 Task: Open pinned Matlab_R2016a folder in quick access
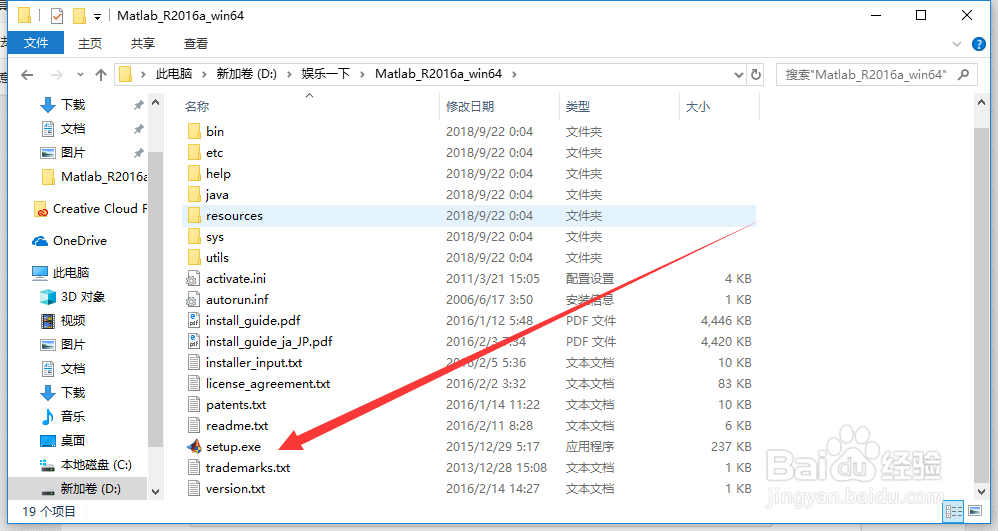(x=94, y=177)
